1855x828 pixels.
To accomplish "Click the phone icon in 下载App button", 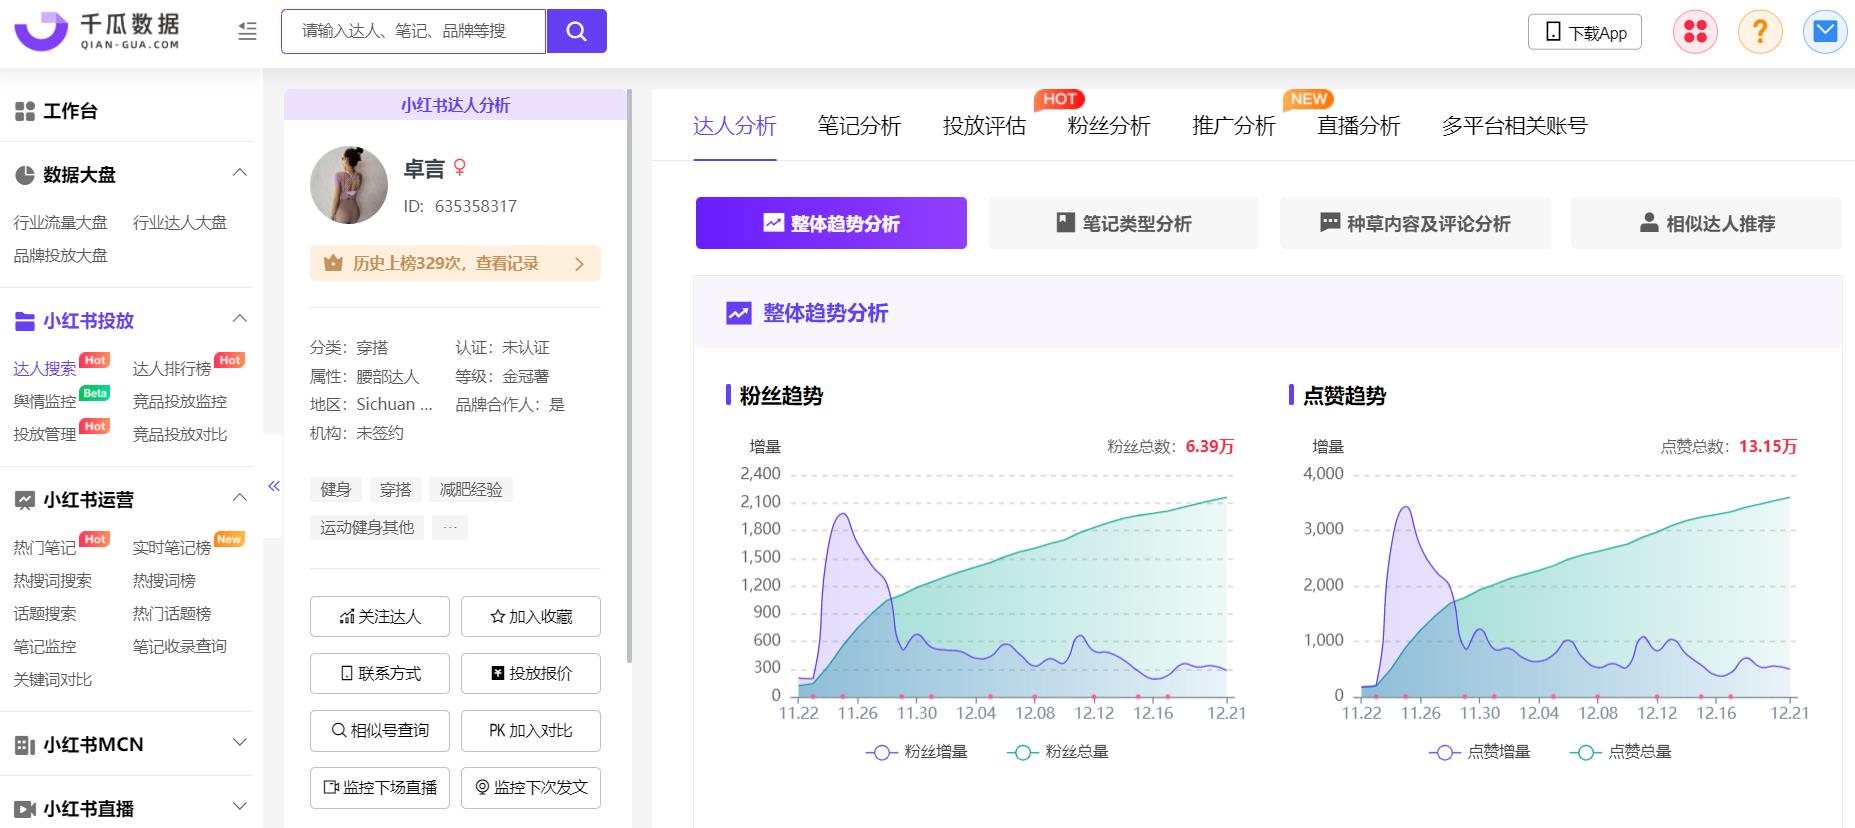I will point(1553,32).
